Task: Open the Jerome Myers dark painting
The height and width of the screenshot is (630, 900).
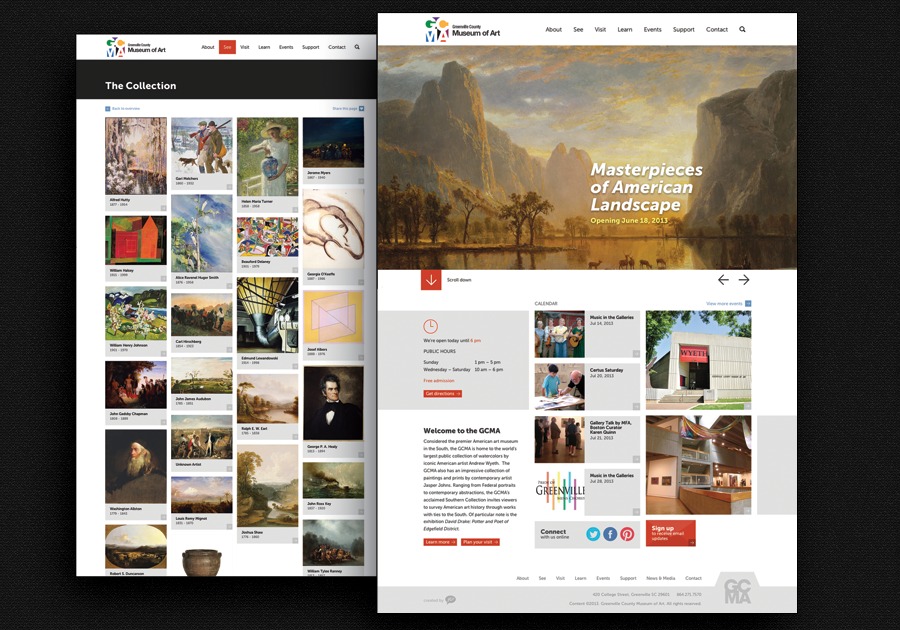Action: click(333, 142)
